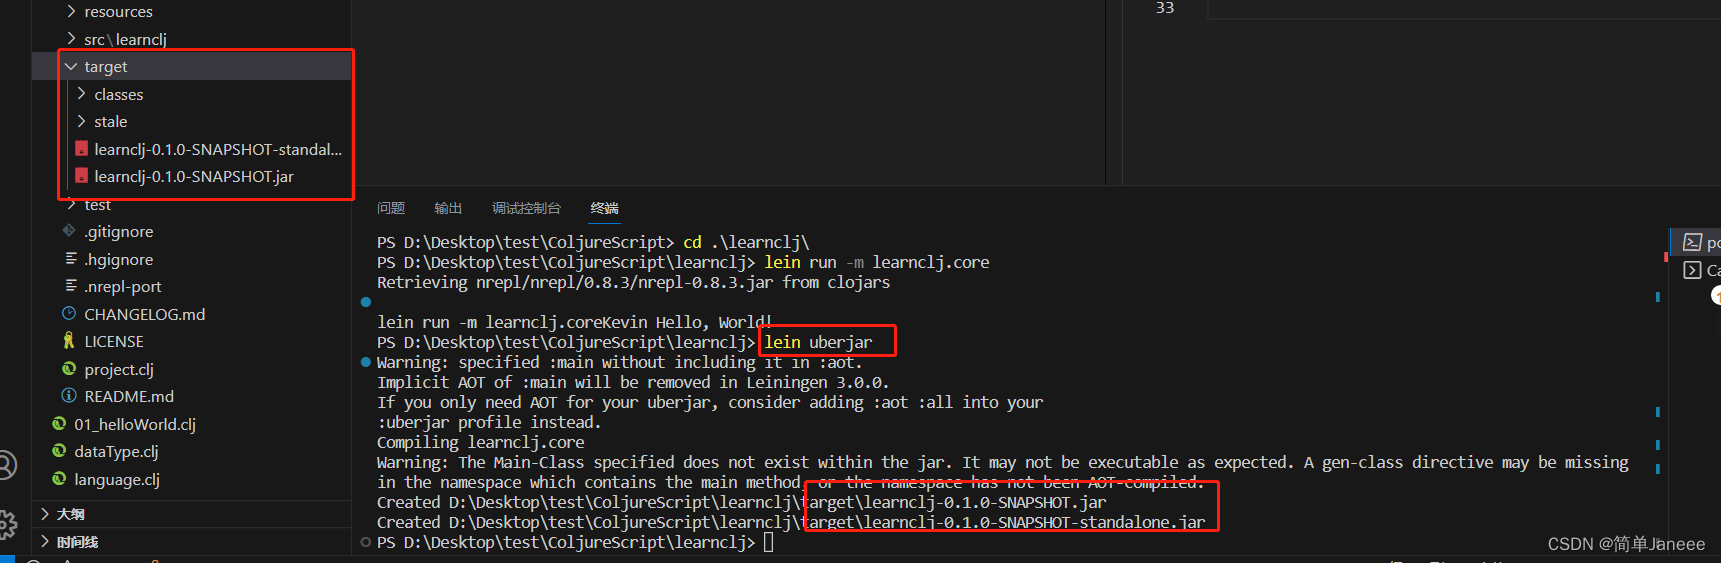Click the learnclj-0.1.0-SNAPSHOT.jar file icon
This screenshot has width=1721, height=563.
point(82,176)
